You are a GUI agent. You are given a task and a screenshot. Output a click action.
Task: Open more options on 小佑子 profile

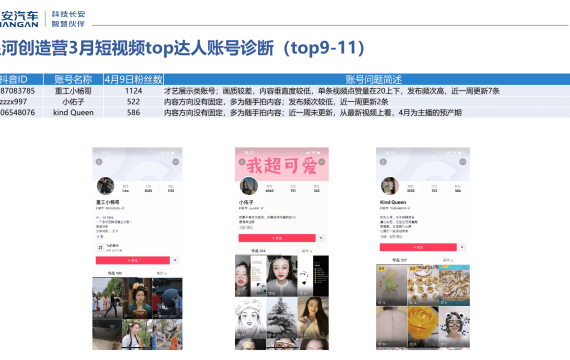point(322,162)
